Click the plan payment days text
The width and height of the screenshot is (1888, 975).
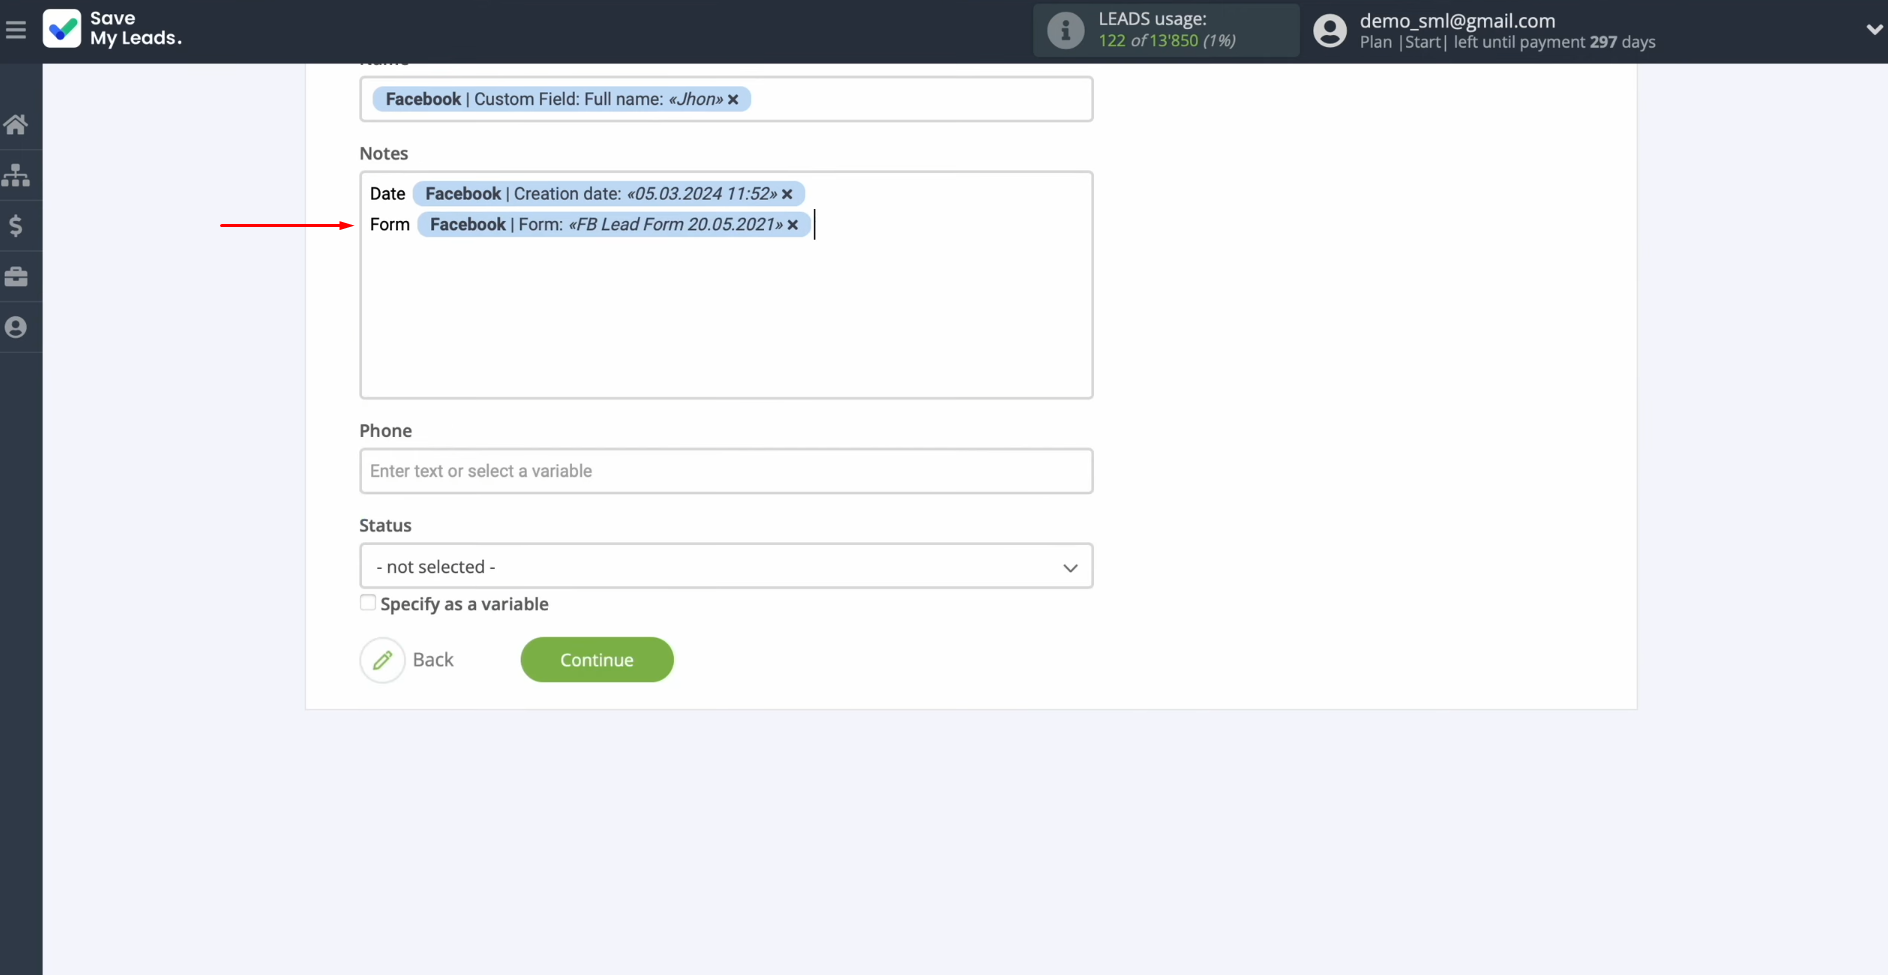[x=1507, y=42]
